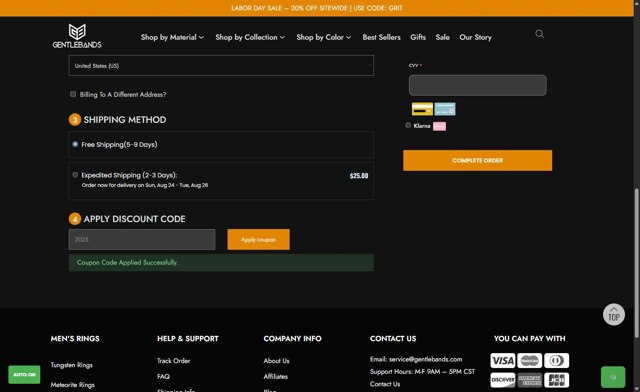
Task: Open the Track Order link
Action: [173, 361]
